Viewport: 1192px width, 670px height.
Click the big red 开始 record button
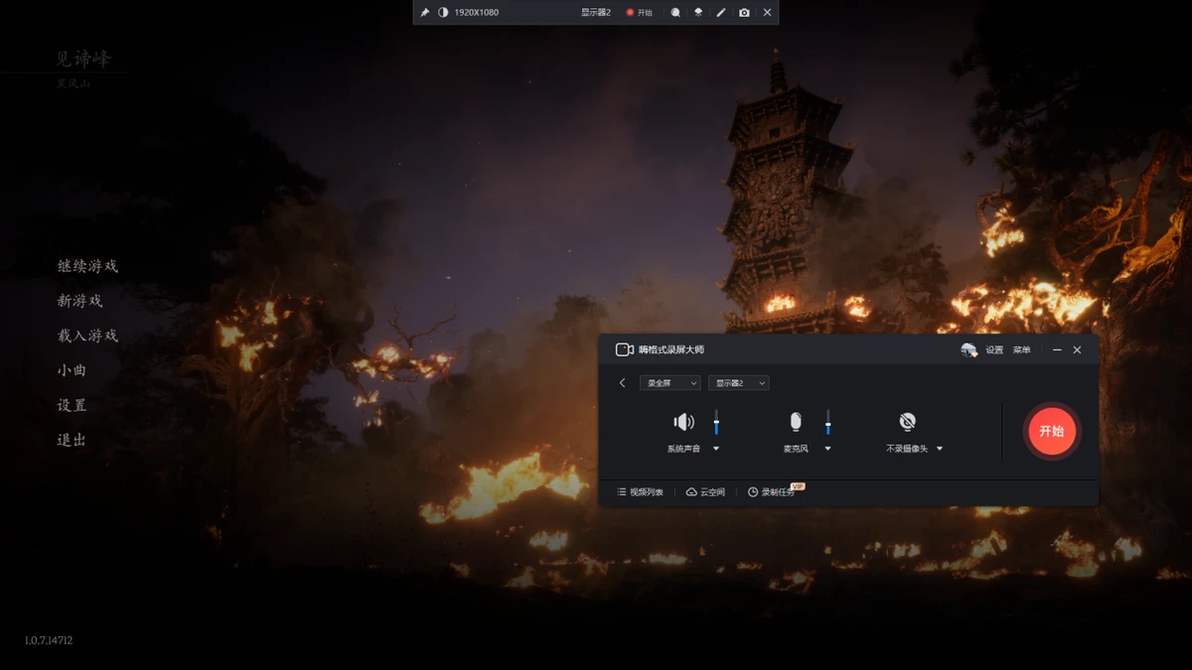click(1051, 431)
